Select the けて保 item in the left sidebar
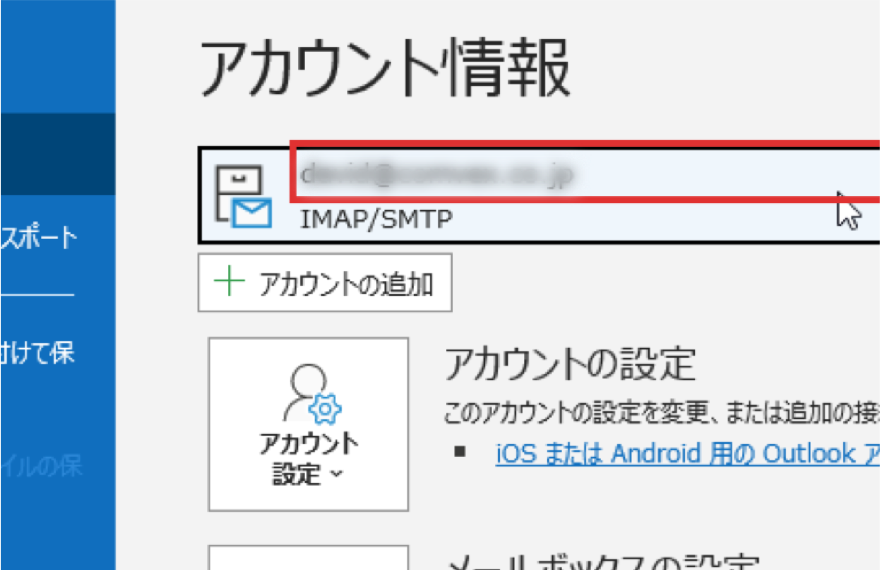The width and height of the screenshot is (880, 570). [38, 353]
